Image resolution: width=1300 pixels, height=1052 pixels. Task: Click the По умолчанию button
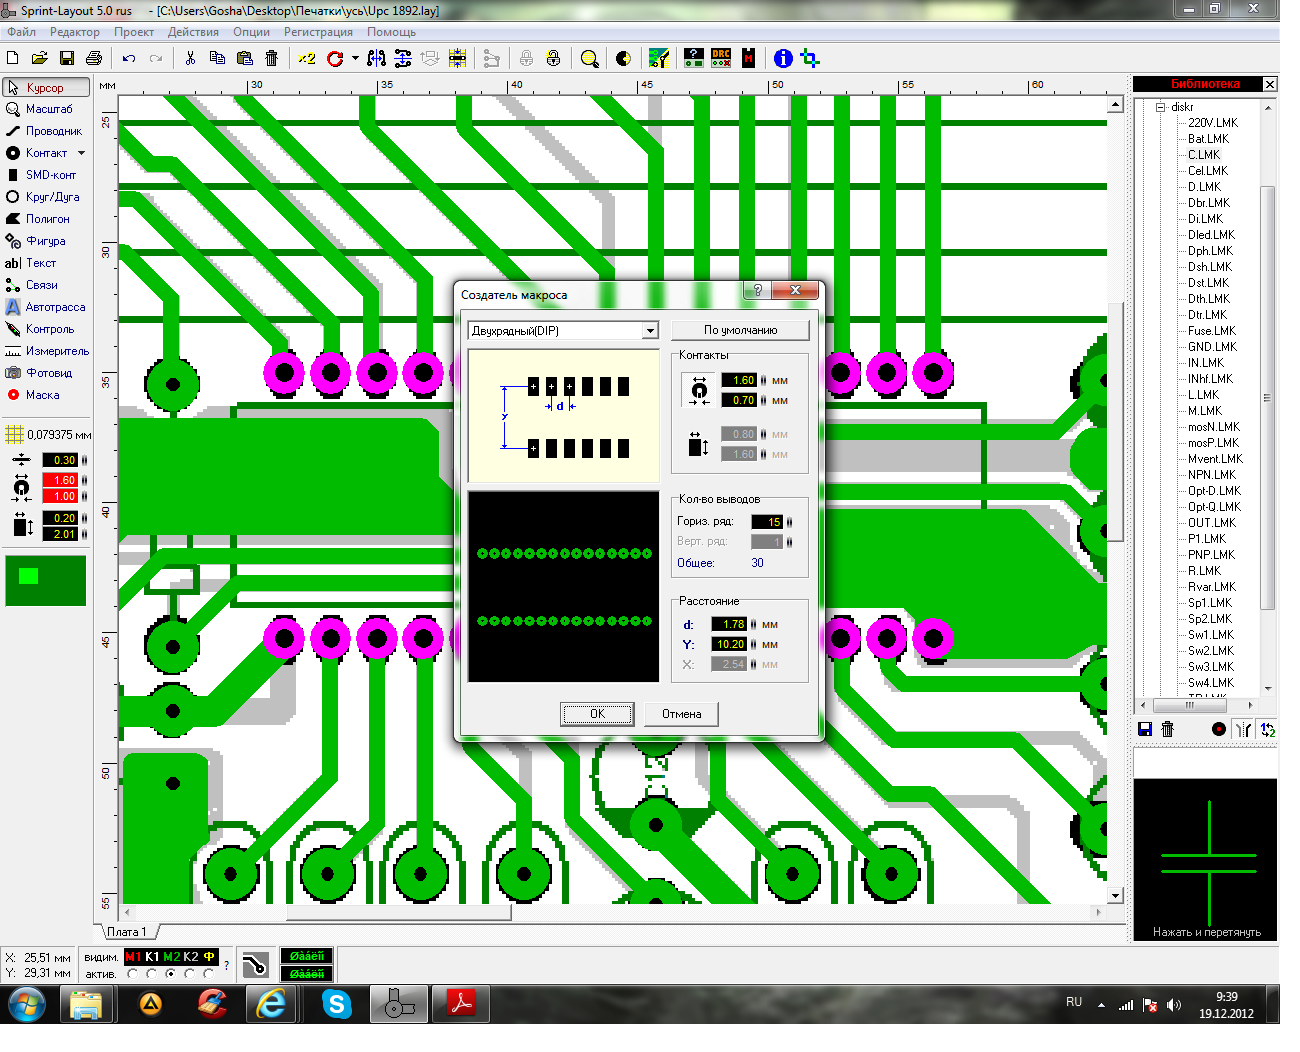coord(740,330)
